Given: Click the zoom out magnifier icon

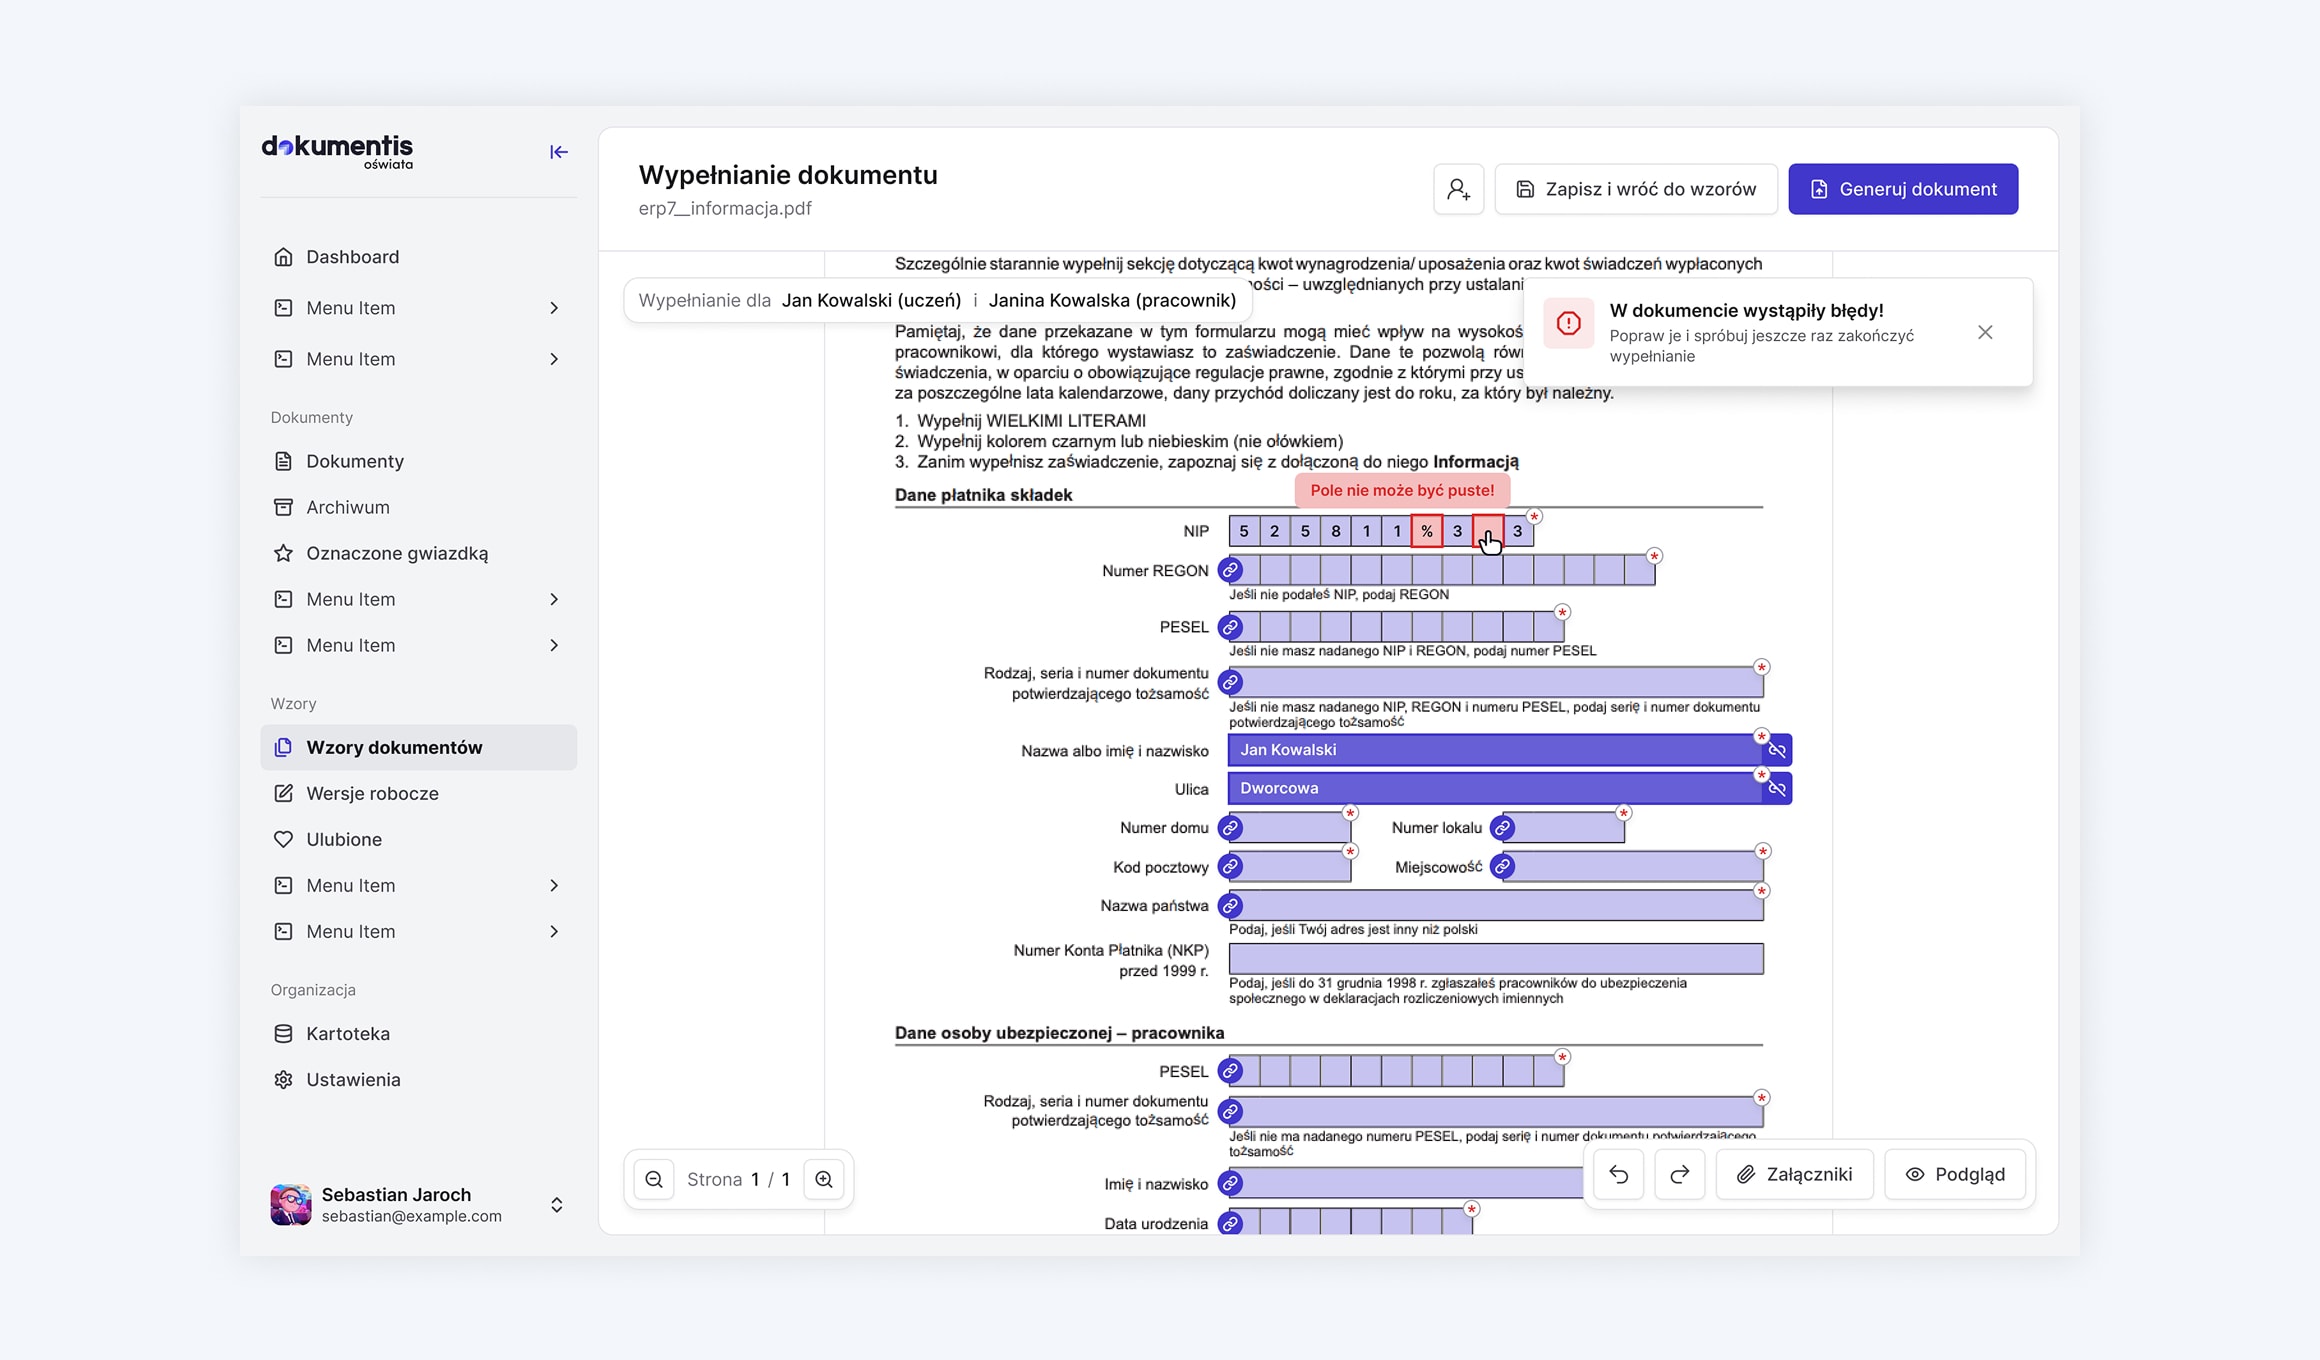Looking at the screenshot, I should point(654,1179).
